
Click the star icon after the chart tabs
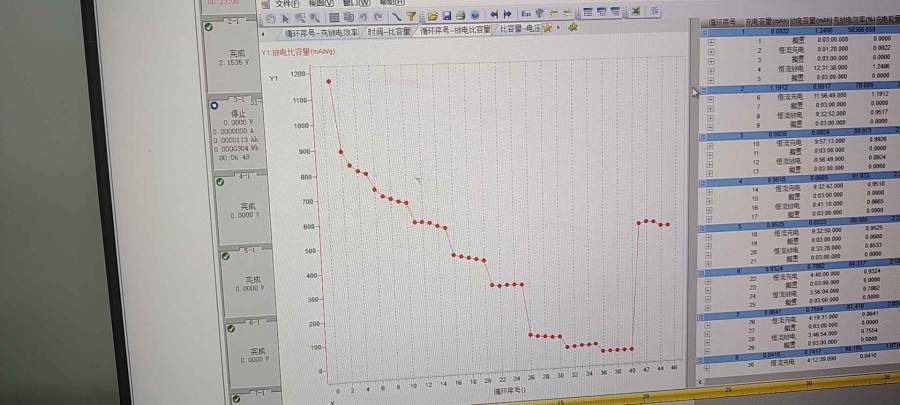coord(547,29)
